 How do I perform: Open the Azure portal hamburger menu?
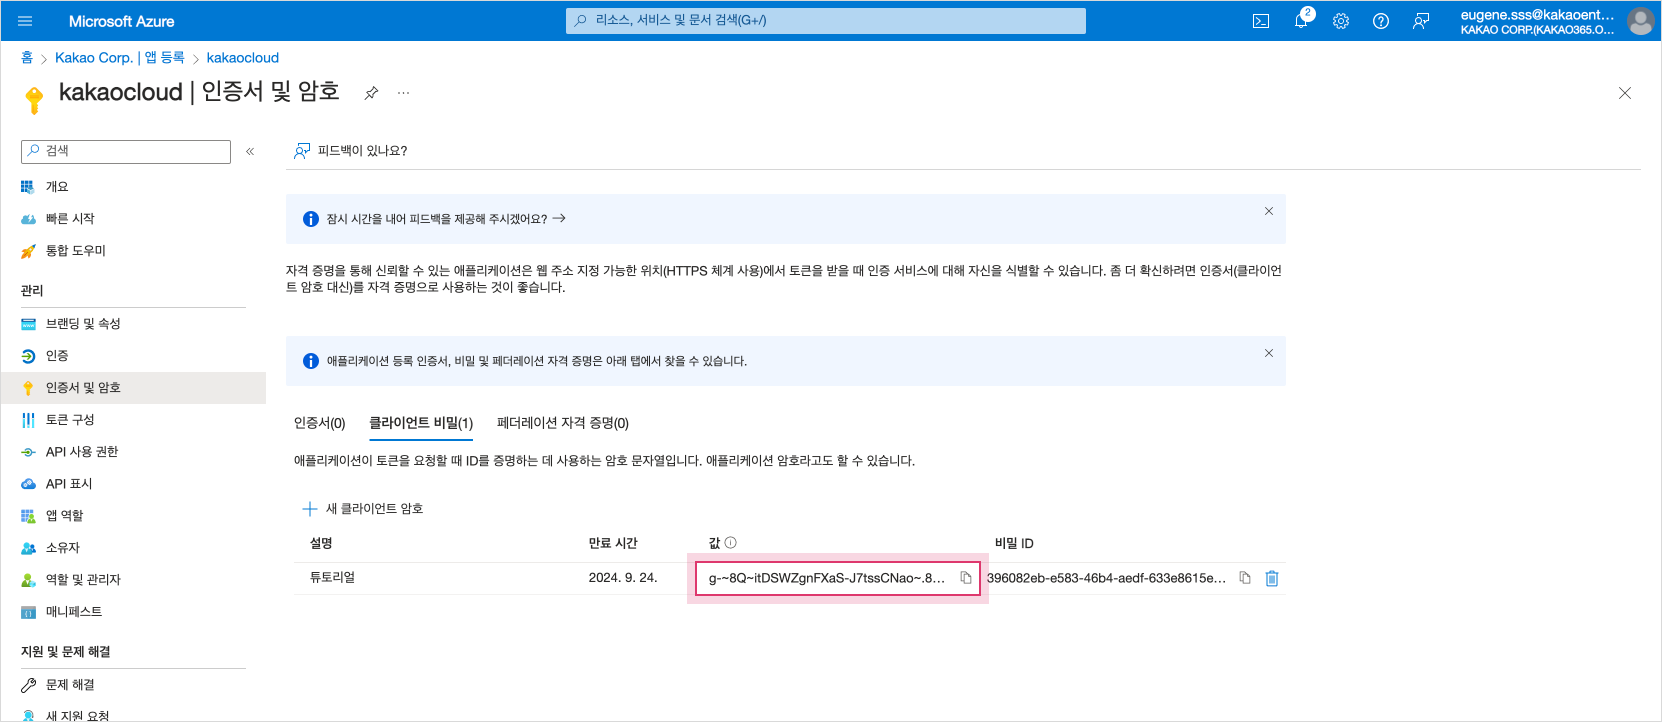pyautogui.click(x=25, y=21)
